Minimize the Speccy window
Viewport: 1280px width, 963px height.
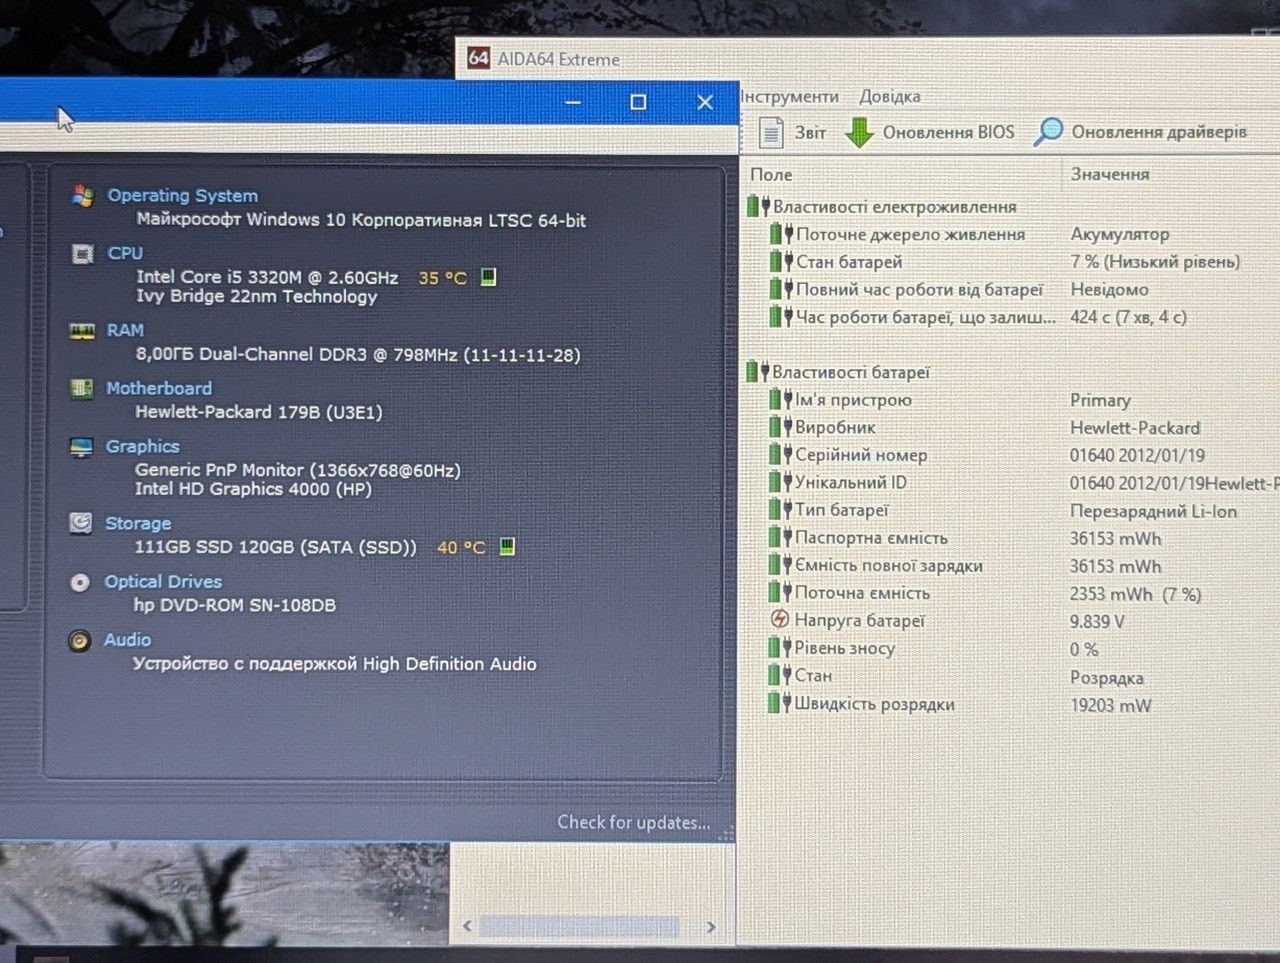573,102
